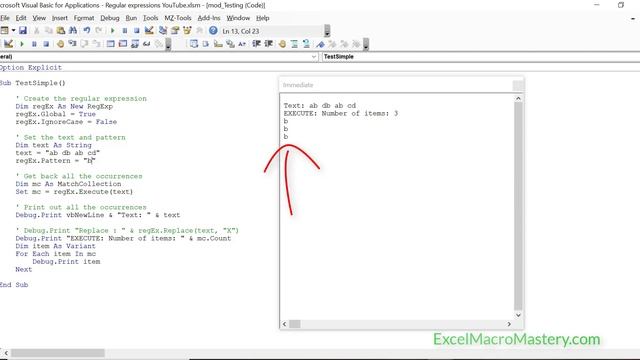Open the Add-Ins menu
Image resolution: width=640 pixels, height=360 pixels.
point(209,18)
